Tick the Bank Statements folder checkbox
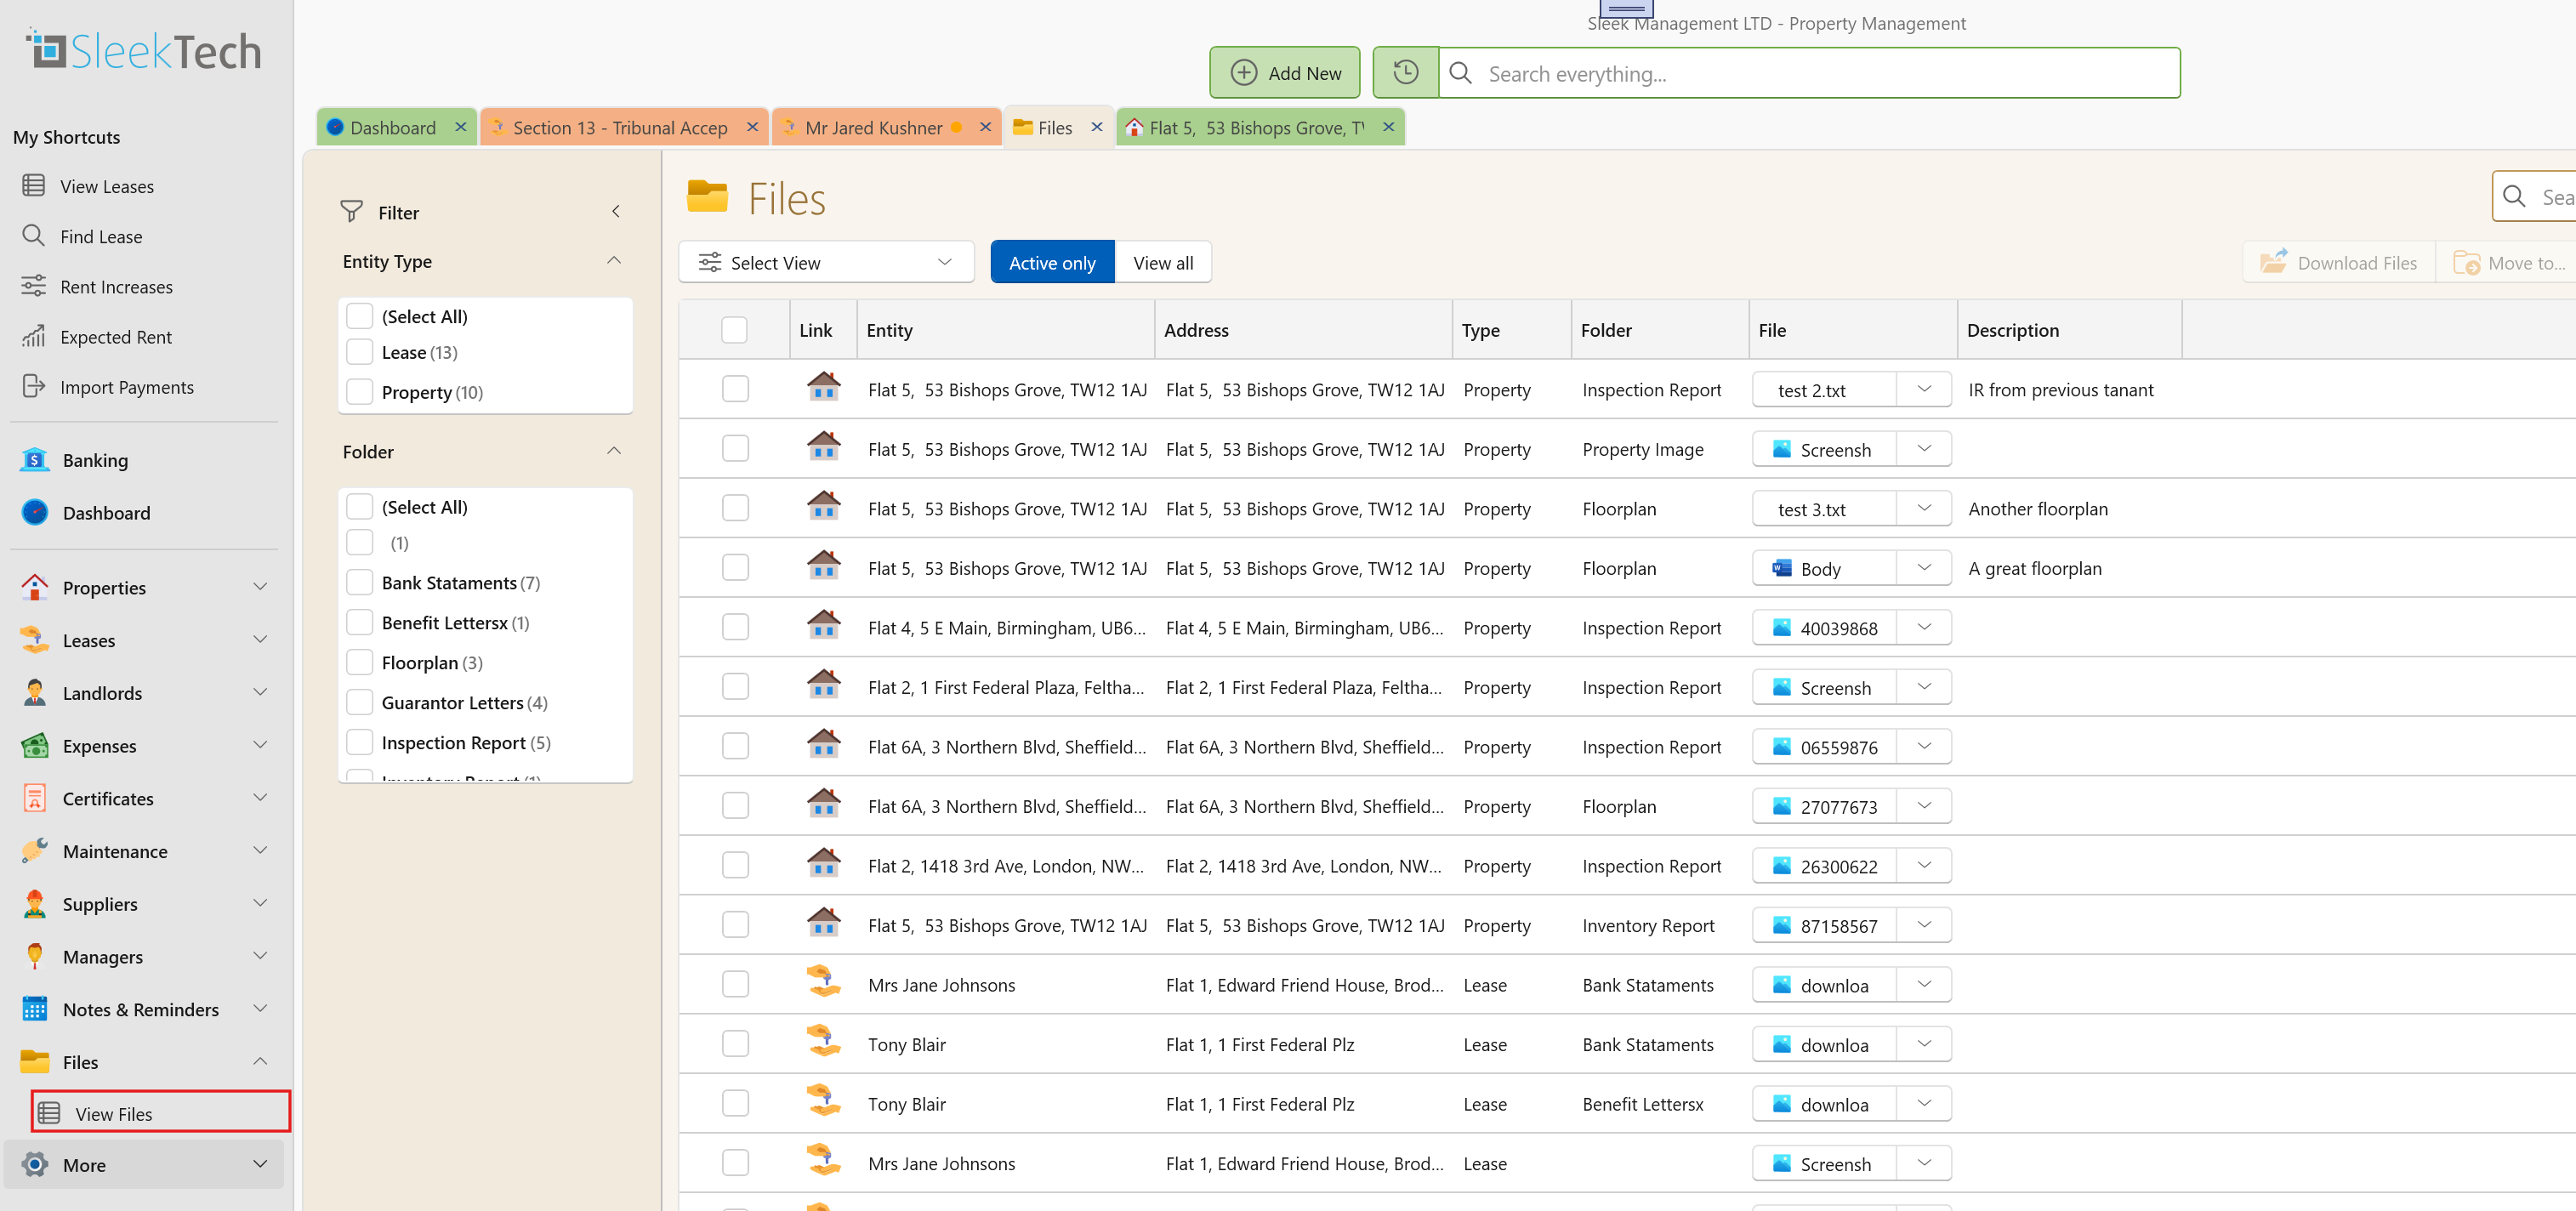The width and height of the screenshot is (2576, 1211). (x=359, y=582)
